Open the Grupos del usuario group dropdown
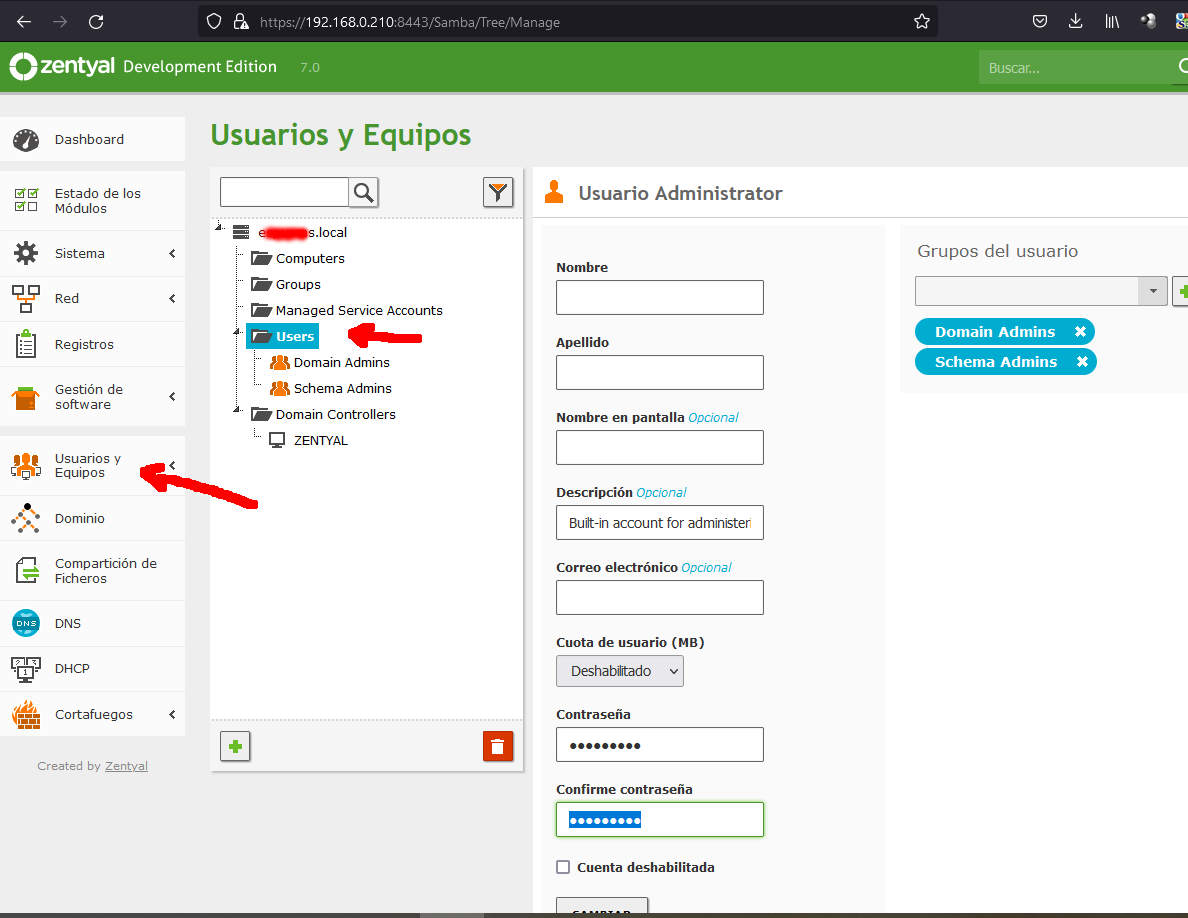1188x918 pixels. coord(1041,291)
